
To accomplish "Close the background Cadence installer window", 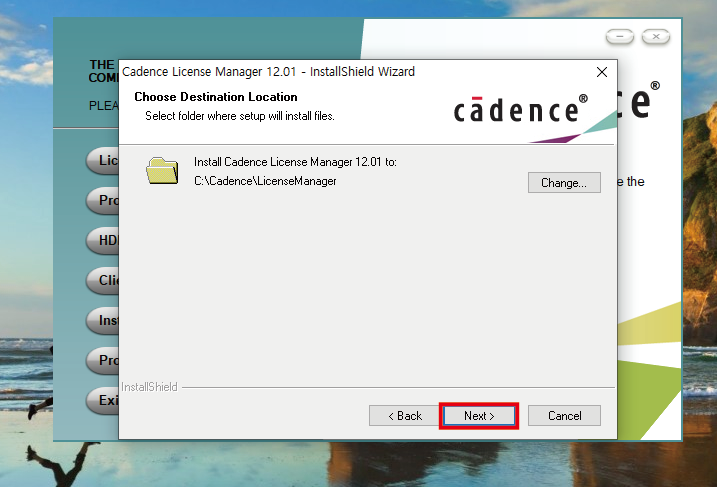I will 656,37.
